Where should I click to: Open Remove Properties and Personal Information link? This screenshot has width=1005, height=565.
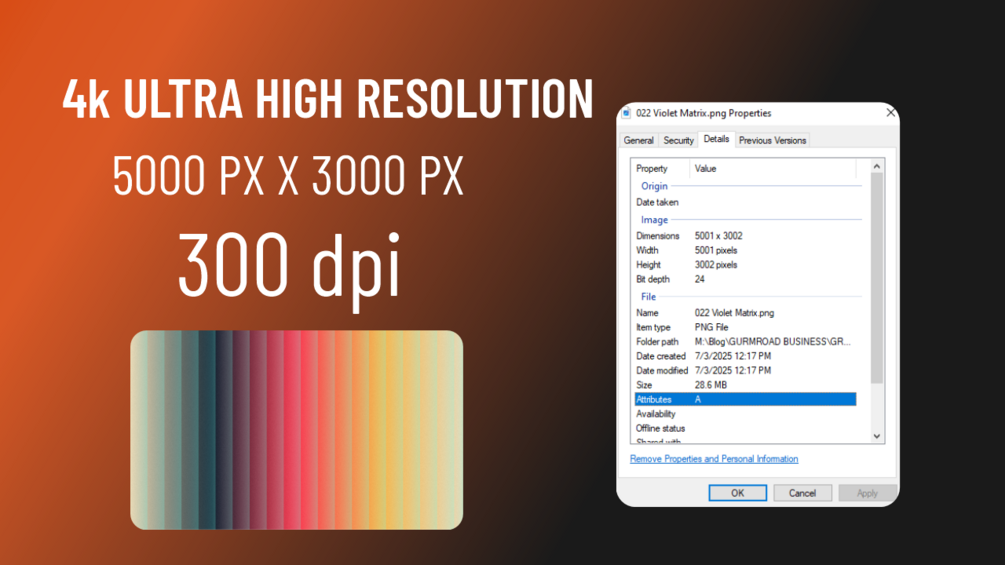[713, 459]
